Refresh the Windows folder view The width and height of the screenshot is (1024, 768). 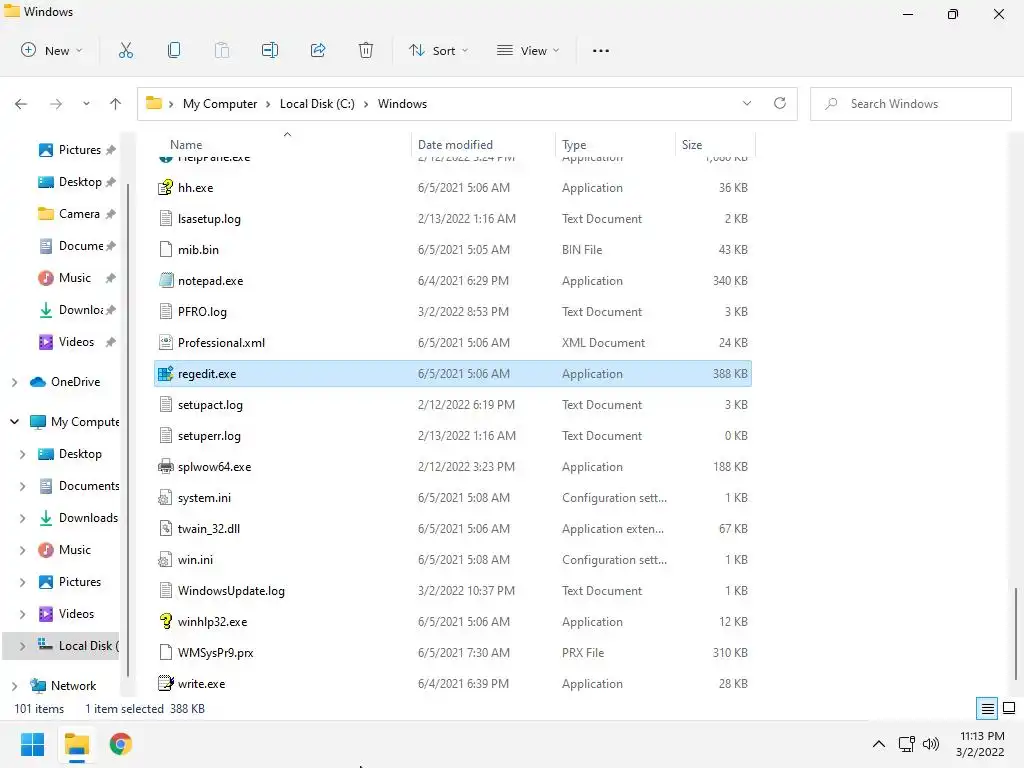780,103
